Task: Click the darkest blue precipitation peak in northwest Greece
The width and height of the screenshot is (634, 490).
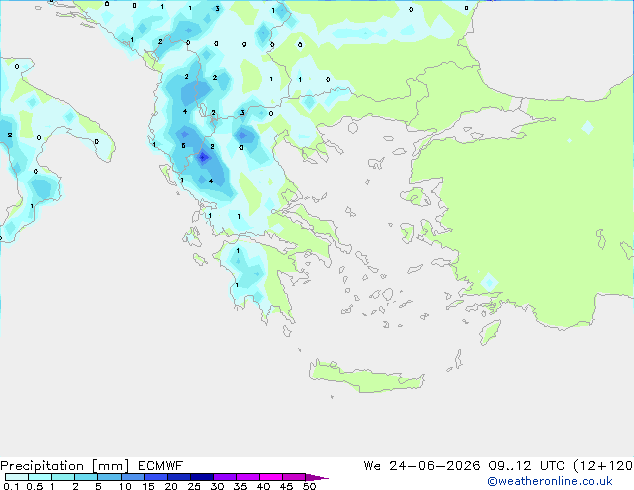Action: point(203,157)
